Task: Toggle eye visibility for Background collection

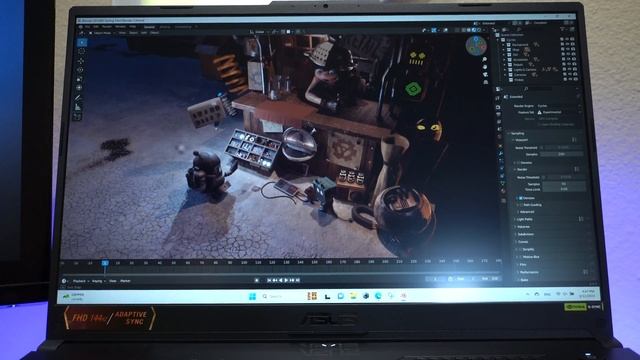Action: pyautogui.click(x=568, y=44)
